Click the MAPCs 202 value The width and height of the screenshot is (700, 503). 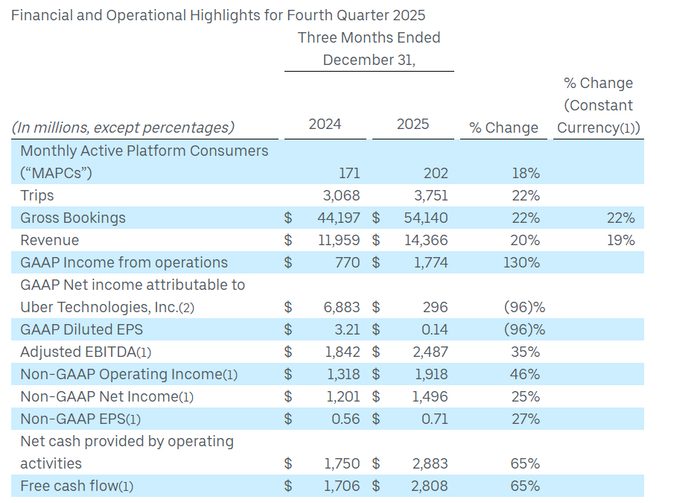(x=435, y=173)
